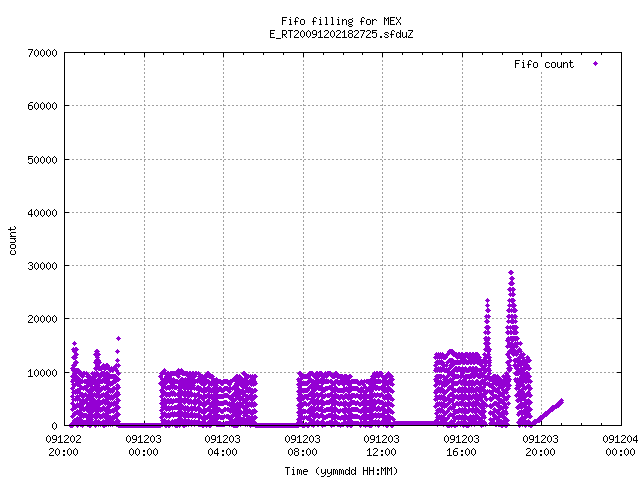
Task: Click the 60000 y-axis tick label
Action: coord(42,107)
